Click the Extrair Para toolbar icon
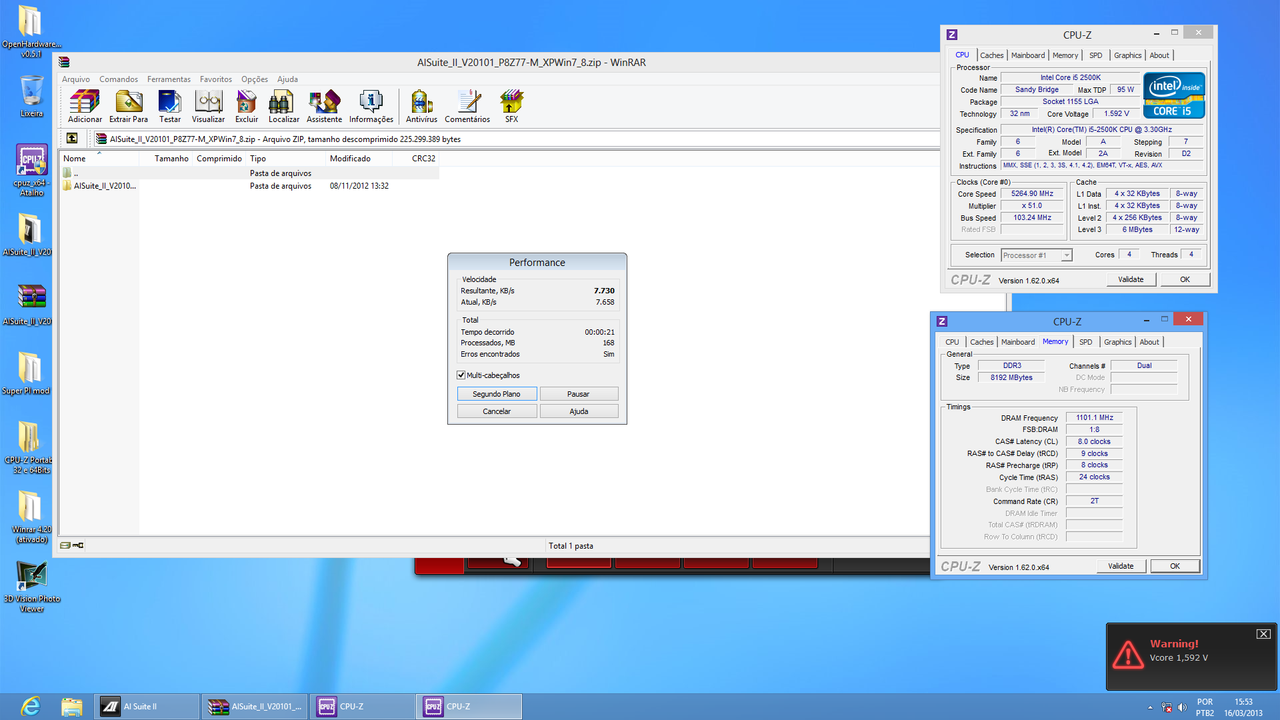The width and height of the screenshot is (1280, 720). click(128, 106)
